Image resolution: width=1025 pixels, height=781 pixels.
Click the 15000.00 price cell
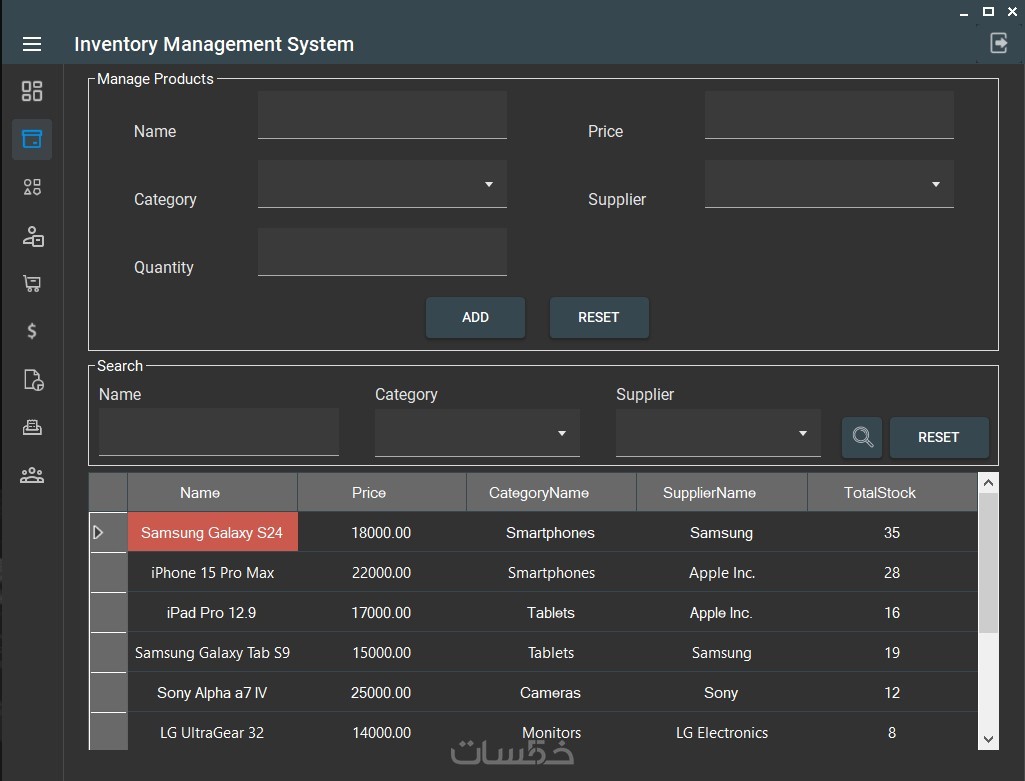382,652
